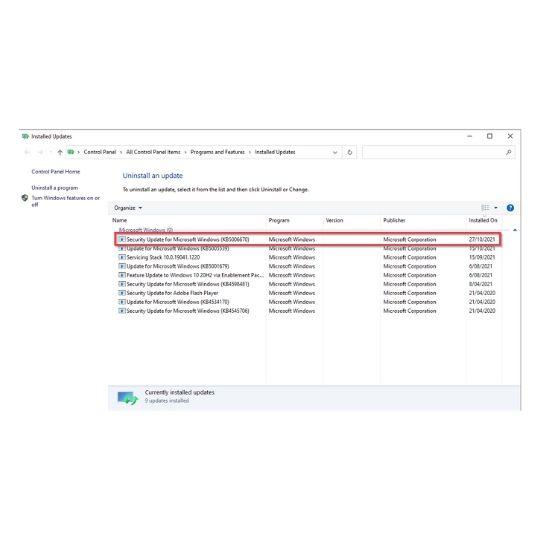Open the Organize dropdown menu
Screen dimensions: 540x540
click(x=128, y=208)
